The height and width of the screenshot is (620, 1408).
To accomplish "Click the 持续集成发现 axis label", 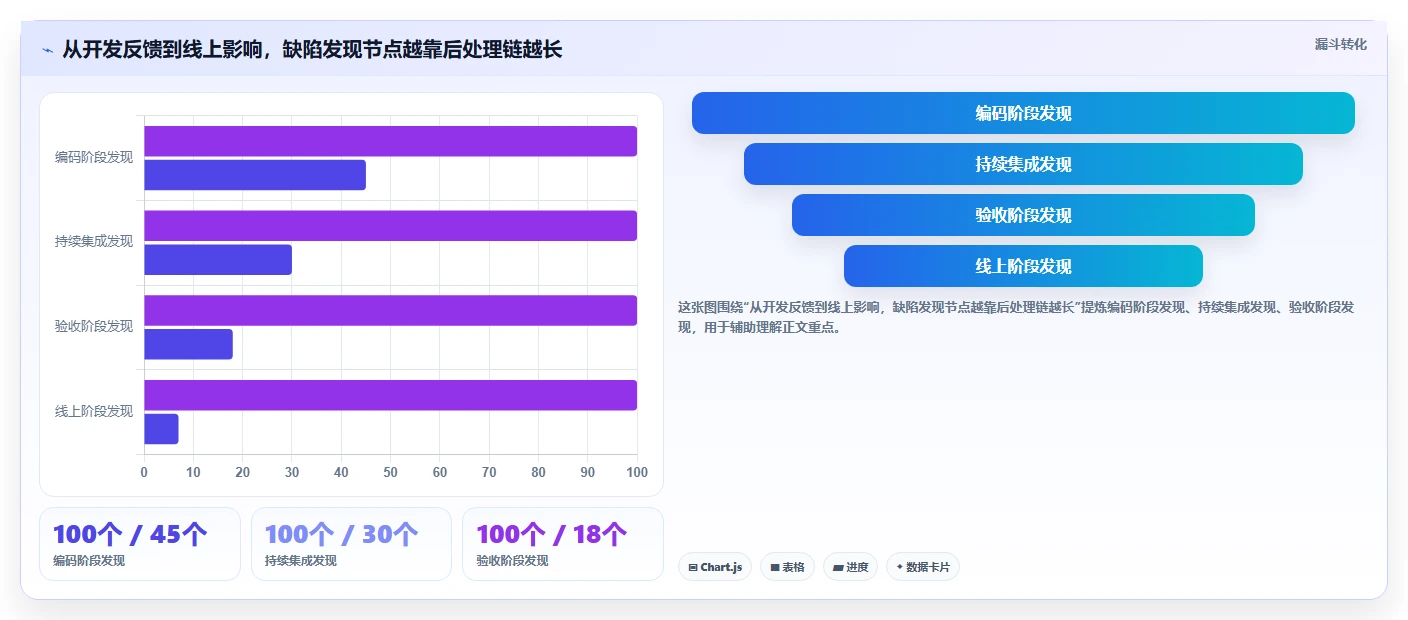I will [x=94, y=241].
